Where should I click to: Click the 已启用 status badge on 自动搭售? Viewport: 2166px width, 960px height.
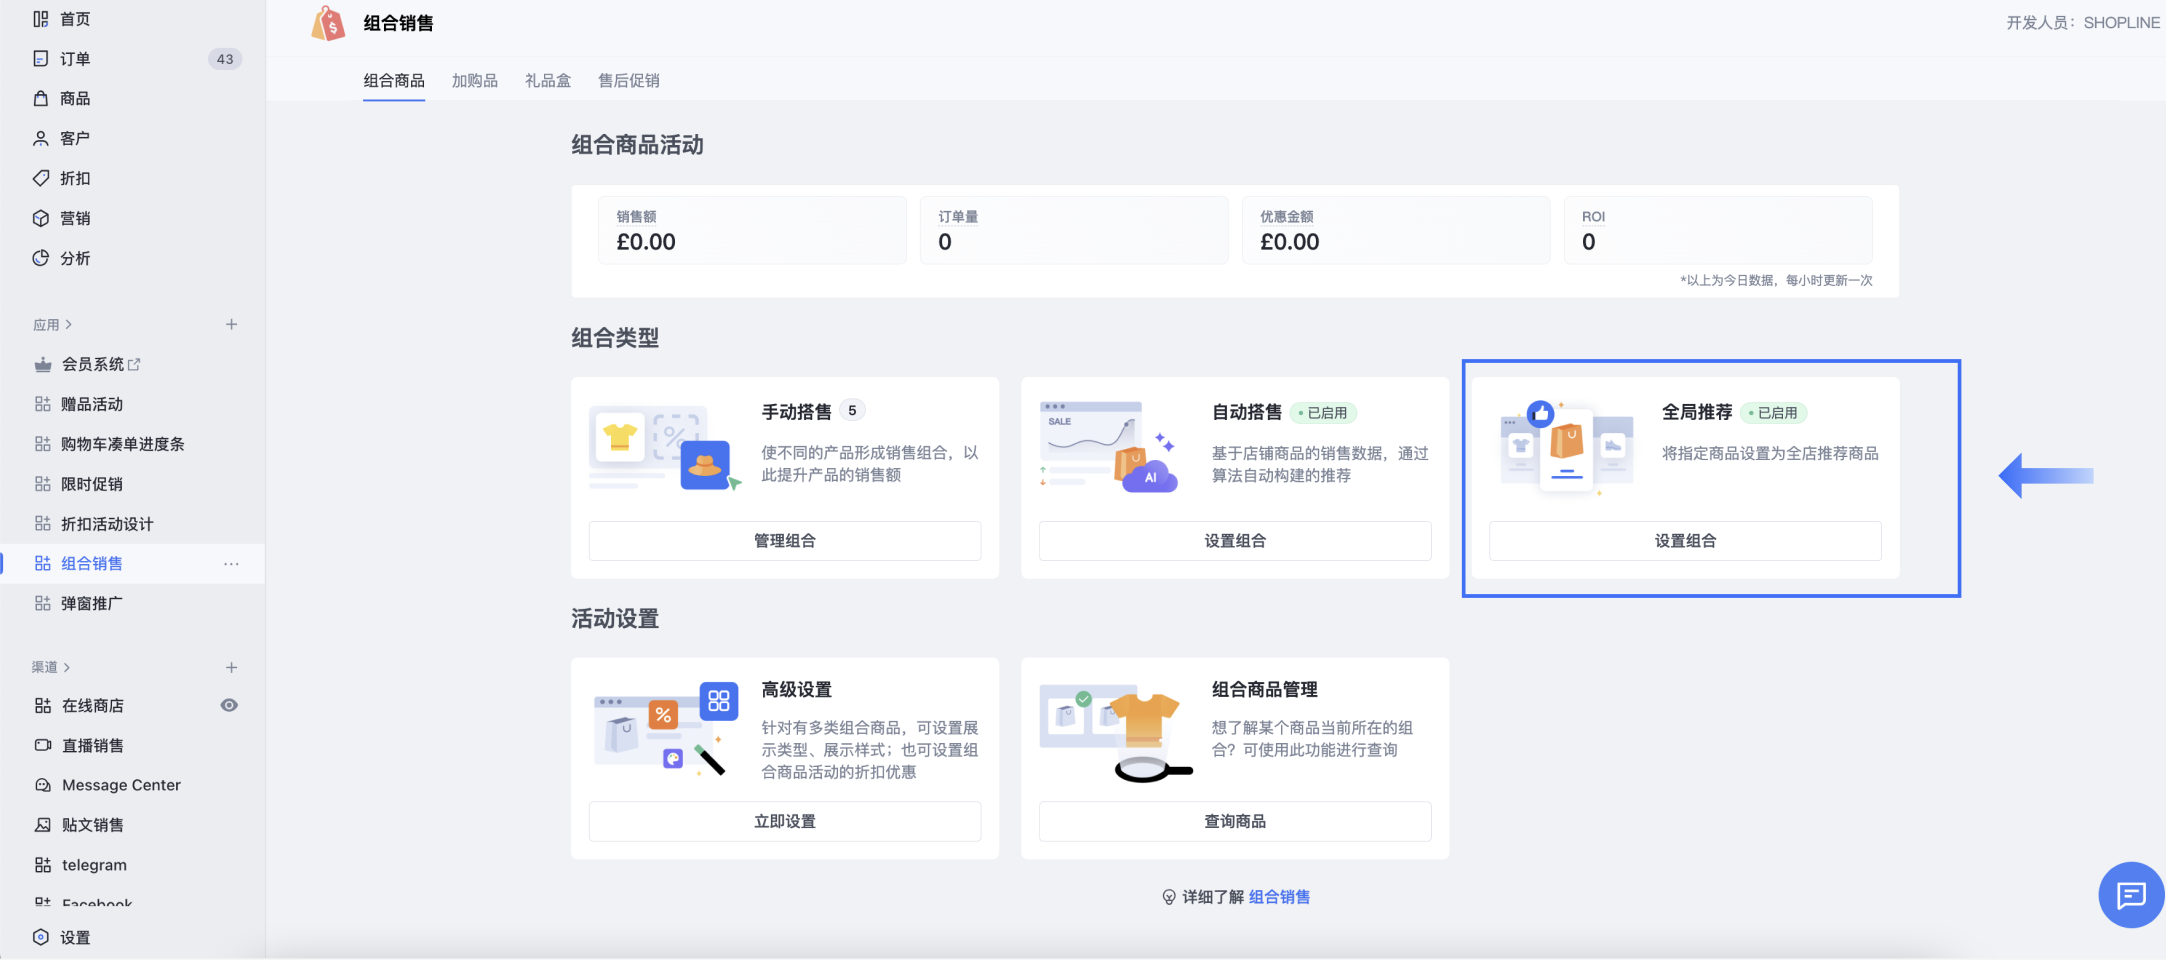[x=1323, y=413]
